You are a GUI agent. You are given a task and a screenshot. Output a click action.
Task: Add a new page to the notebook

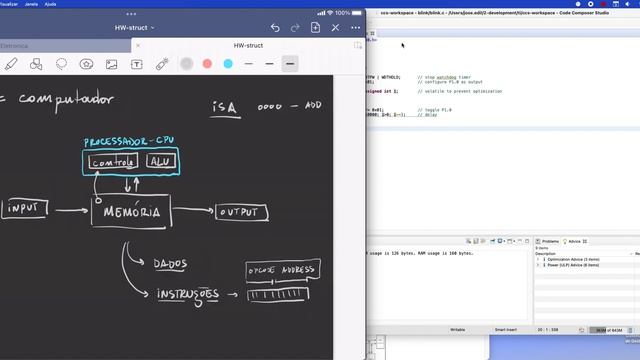(x=315, y=27)
